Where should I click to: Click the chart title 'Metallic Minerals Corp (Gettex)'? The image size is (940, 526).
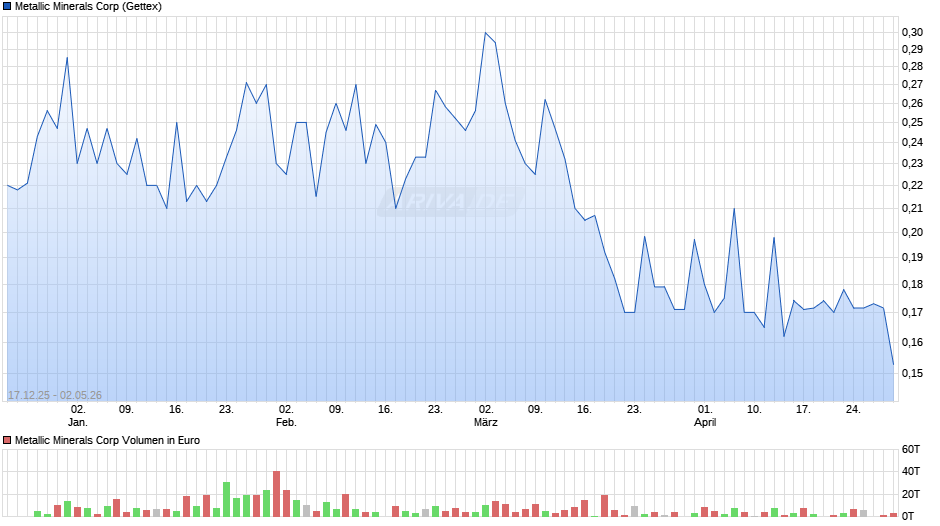click(88, 7)
